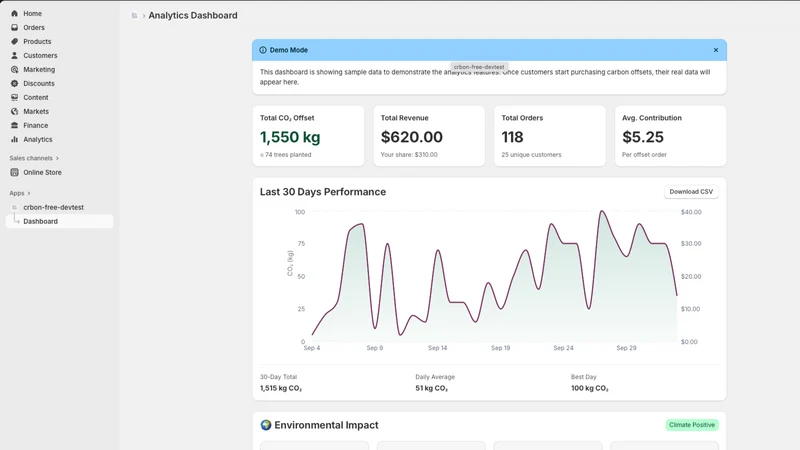Click the $40.00 right axis label
This screenshot has width=800, height=450.
(691, 212)
